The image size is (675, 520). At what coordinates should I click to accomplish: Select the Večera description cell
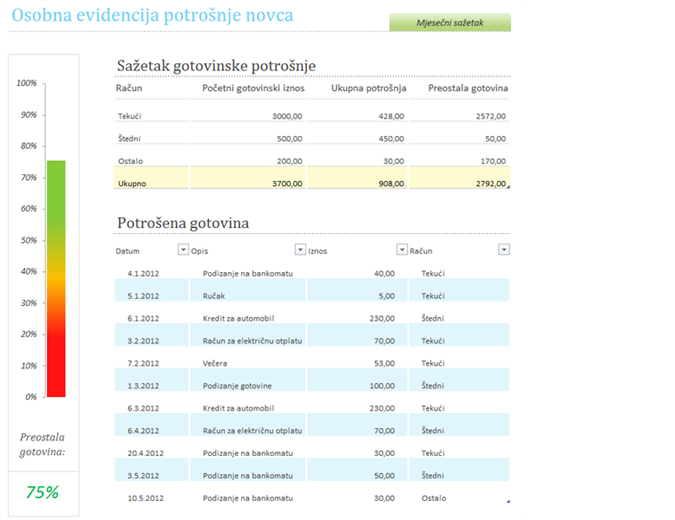pos(215,363)
